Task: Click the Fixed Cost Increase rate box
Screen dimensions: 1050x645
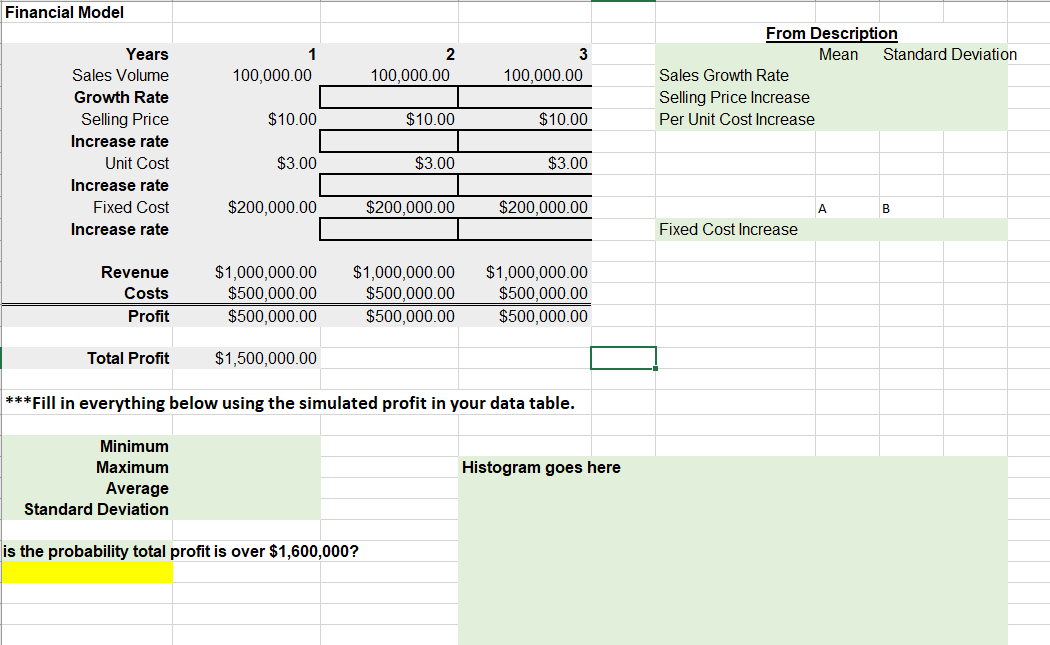Action: [x=388, y=229]
